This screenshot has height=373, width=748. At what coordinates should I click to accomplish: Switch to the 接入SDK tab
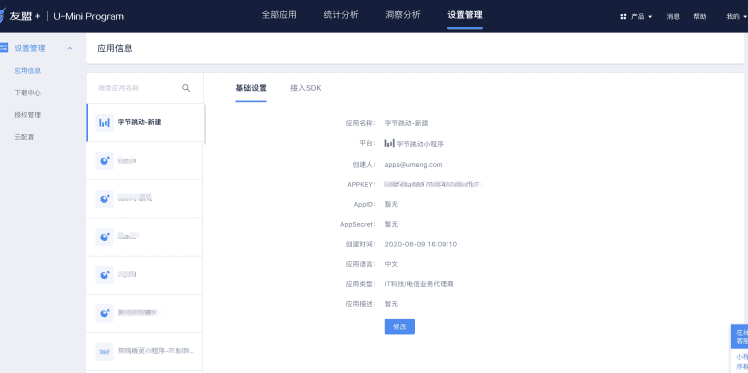306,88
